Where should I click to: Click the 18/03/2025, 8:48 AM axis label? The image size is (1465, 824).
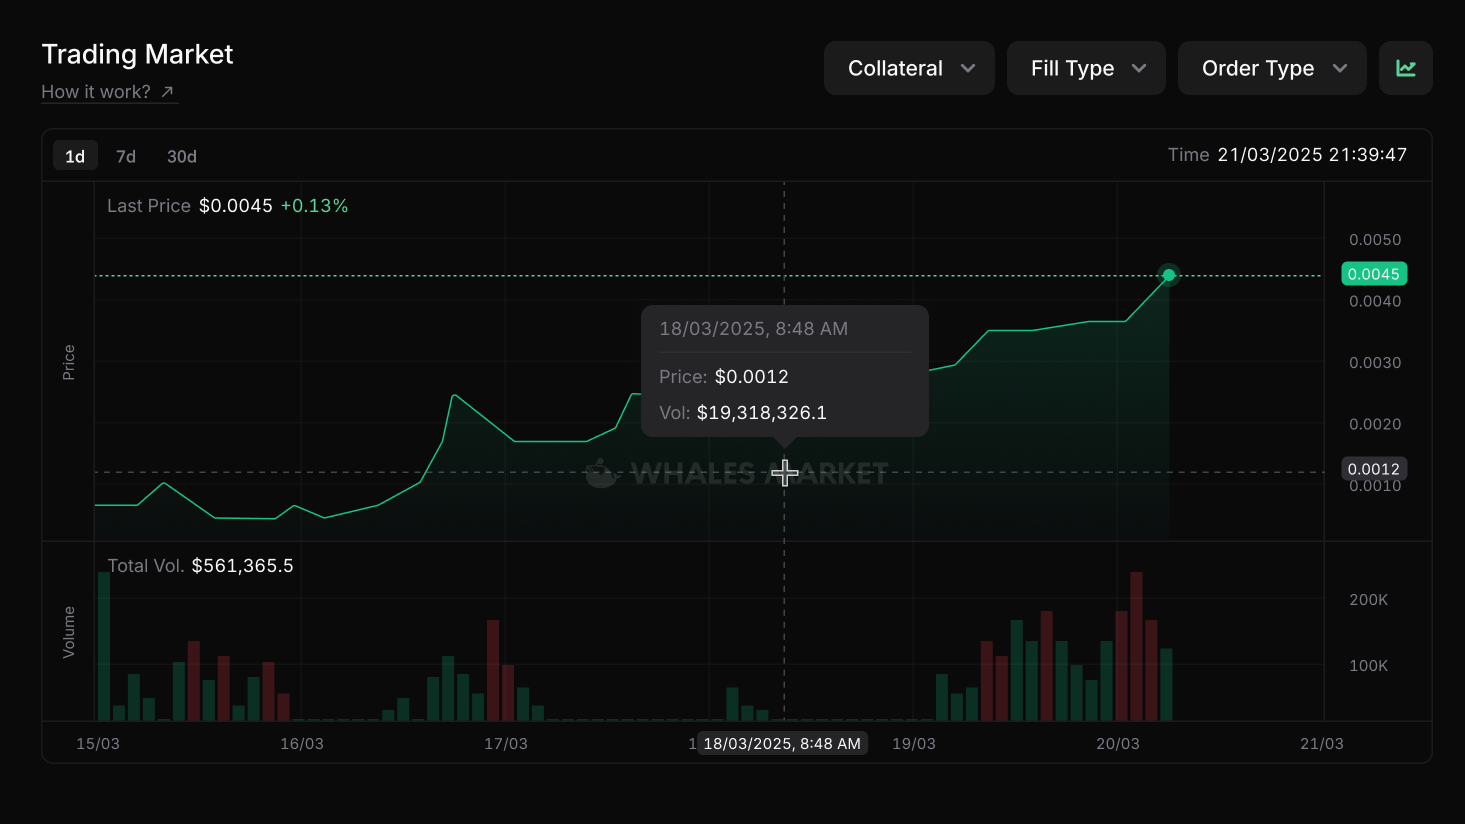782,744
